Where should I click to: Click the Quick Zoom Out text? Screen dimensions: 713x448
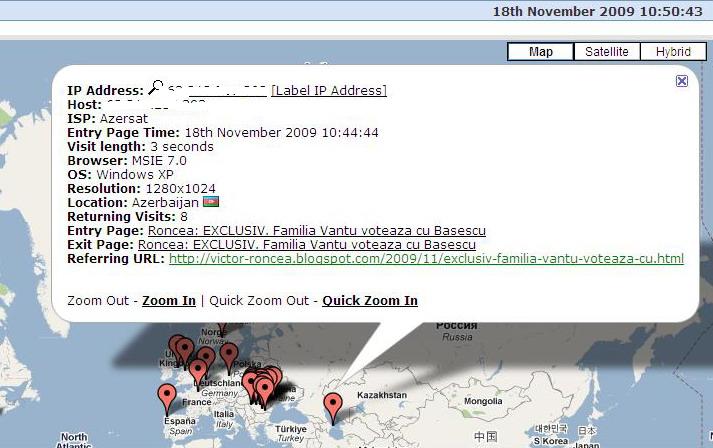(x=259, y=301)
